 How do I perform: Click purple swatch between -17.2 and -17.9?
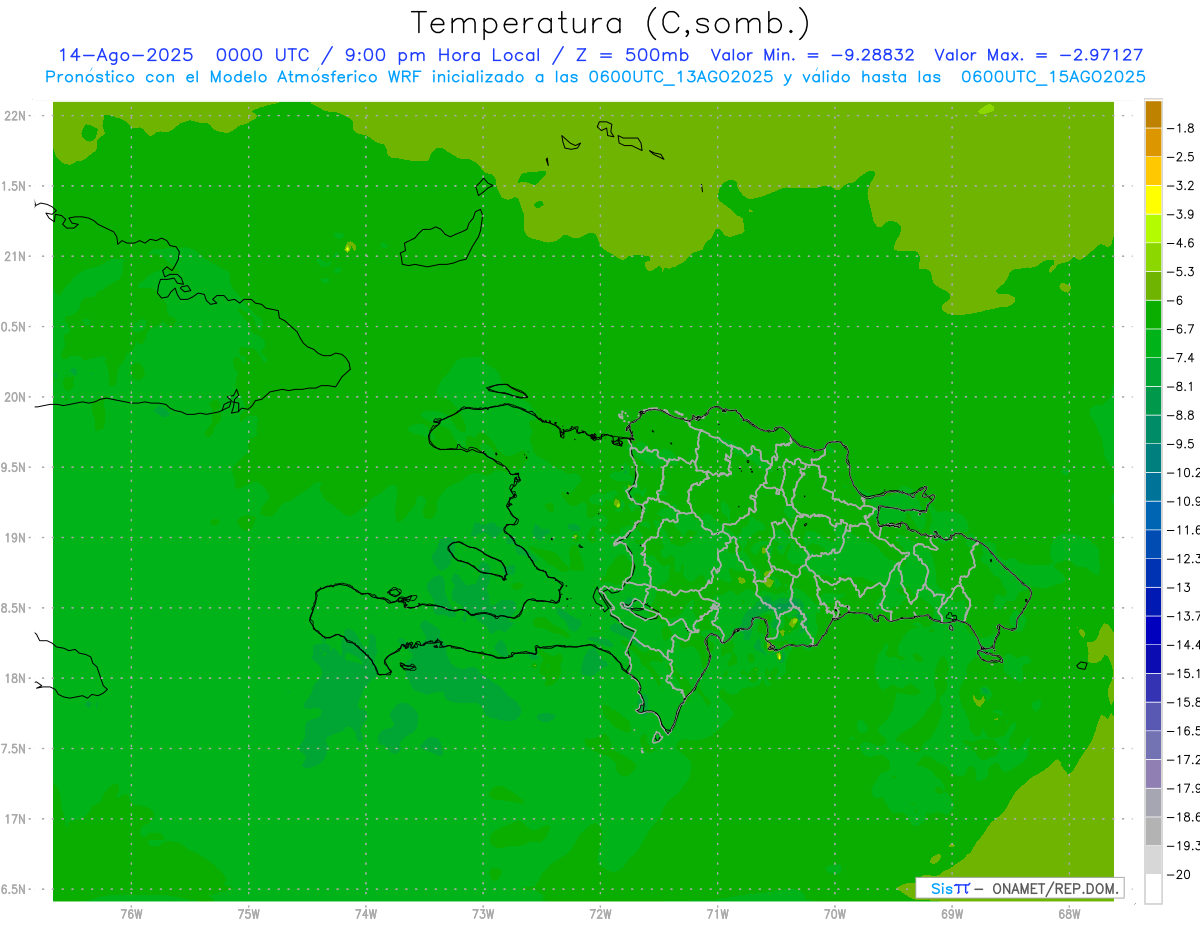(x=1153, y=774)
